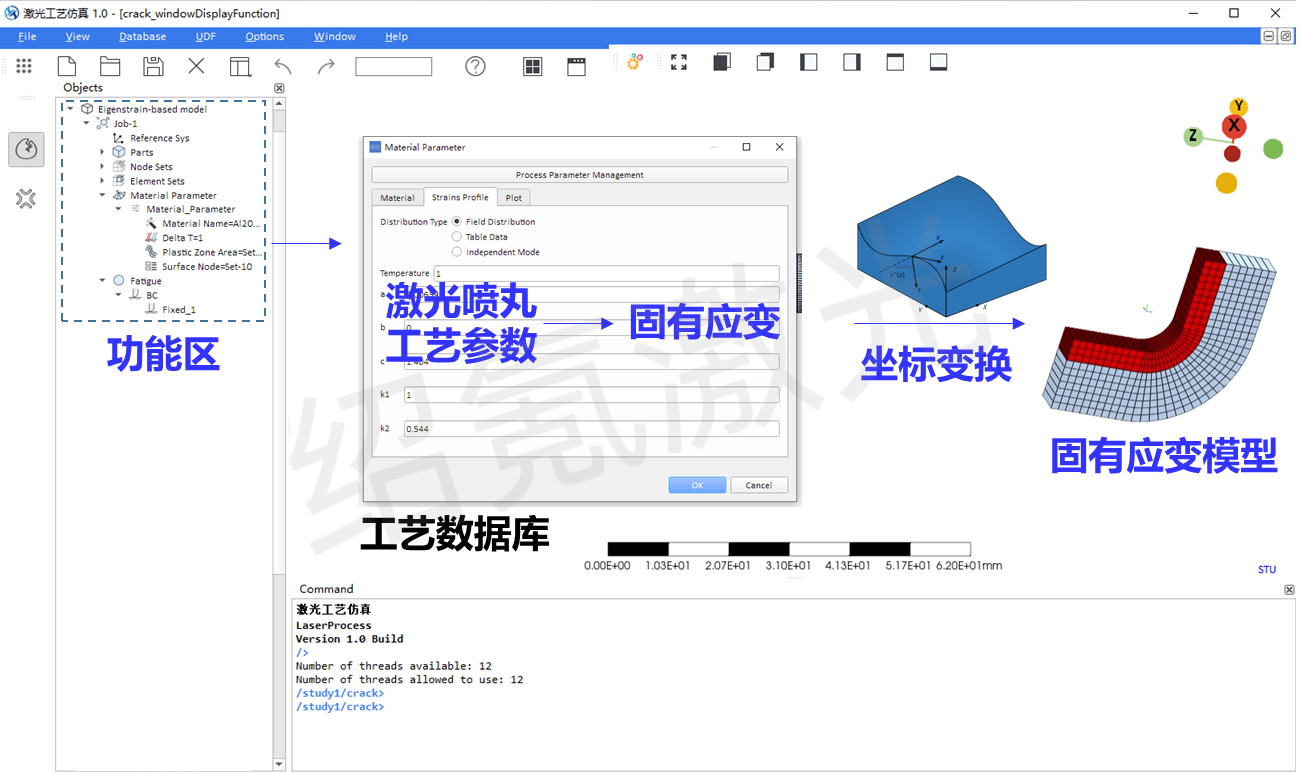Open Help using the question mark icon

point(474,65)
